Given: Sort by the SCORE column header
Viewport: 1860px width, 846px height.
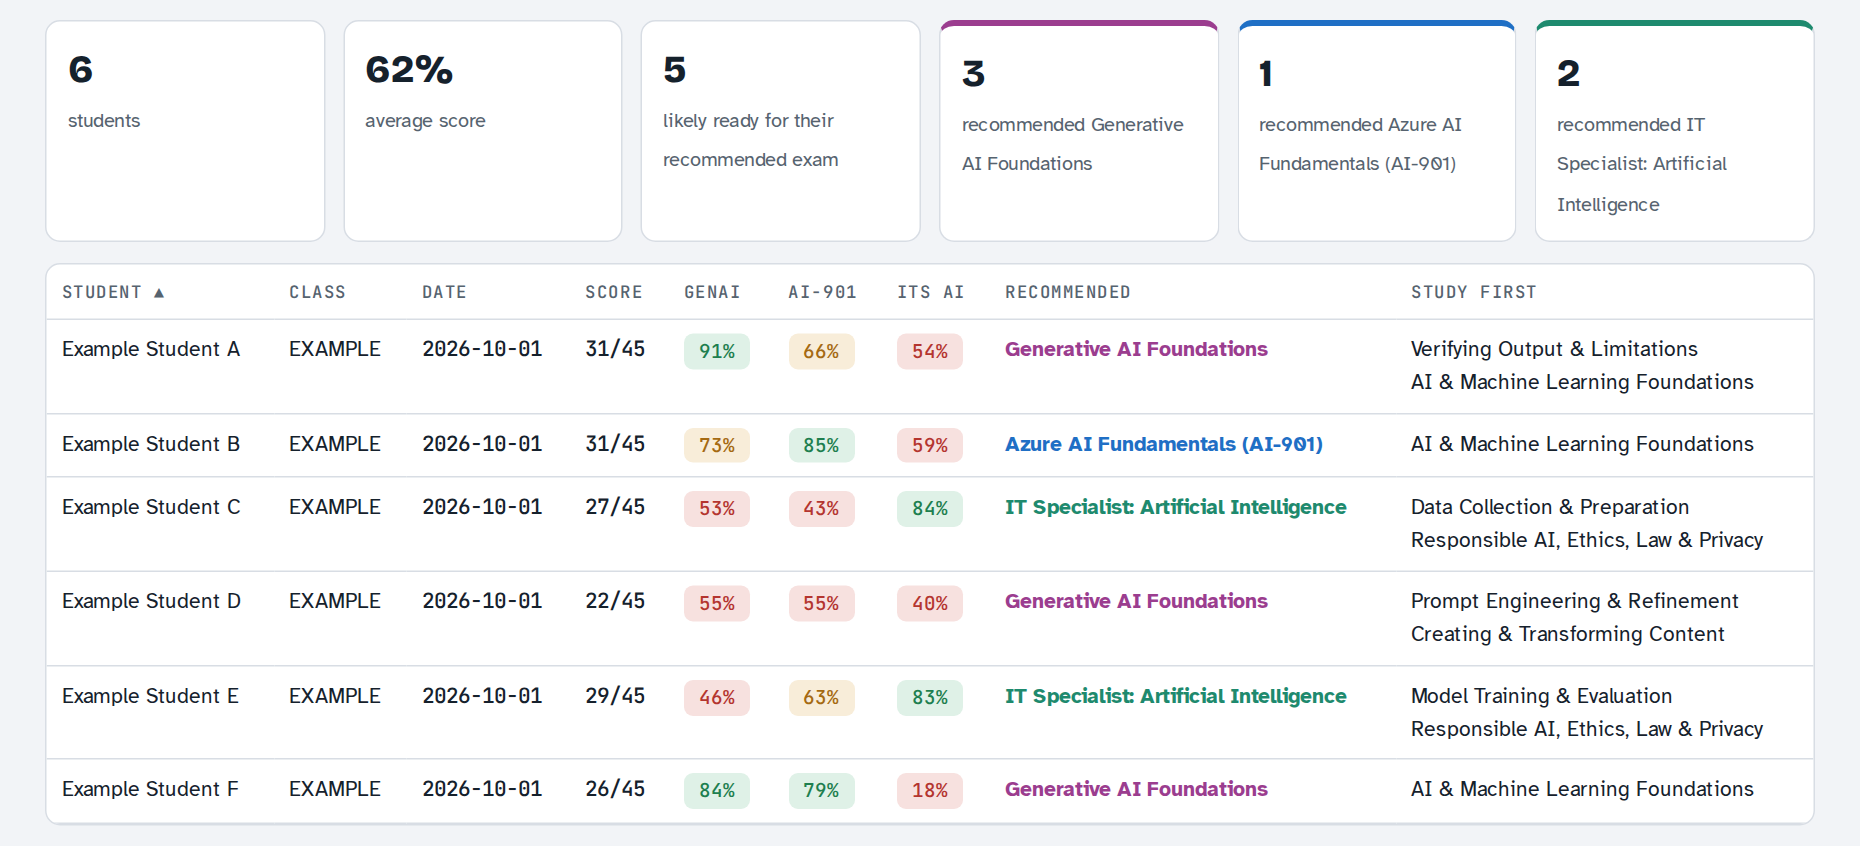Looking at the screenshot, I should click(613, 292).
